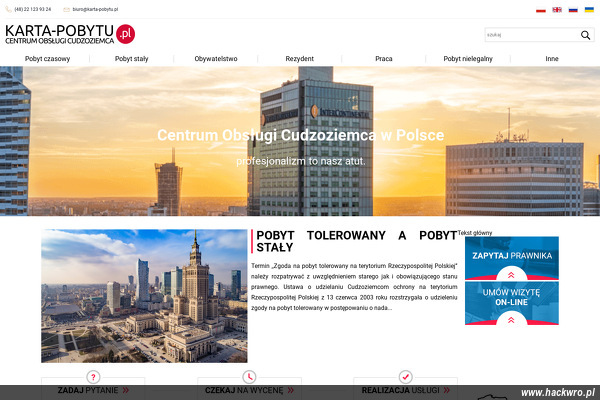Click the phone number (48) 22 123 93 24
Screen dimensions: 600x400
[33, 9]
